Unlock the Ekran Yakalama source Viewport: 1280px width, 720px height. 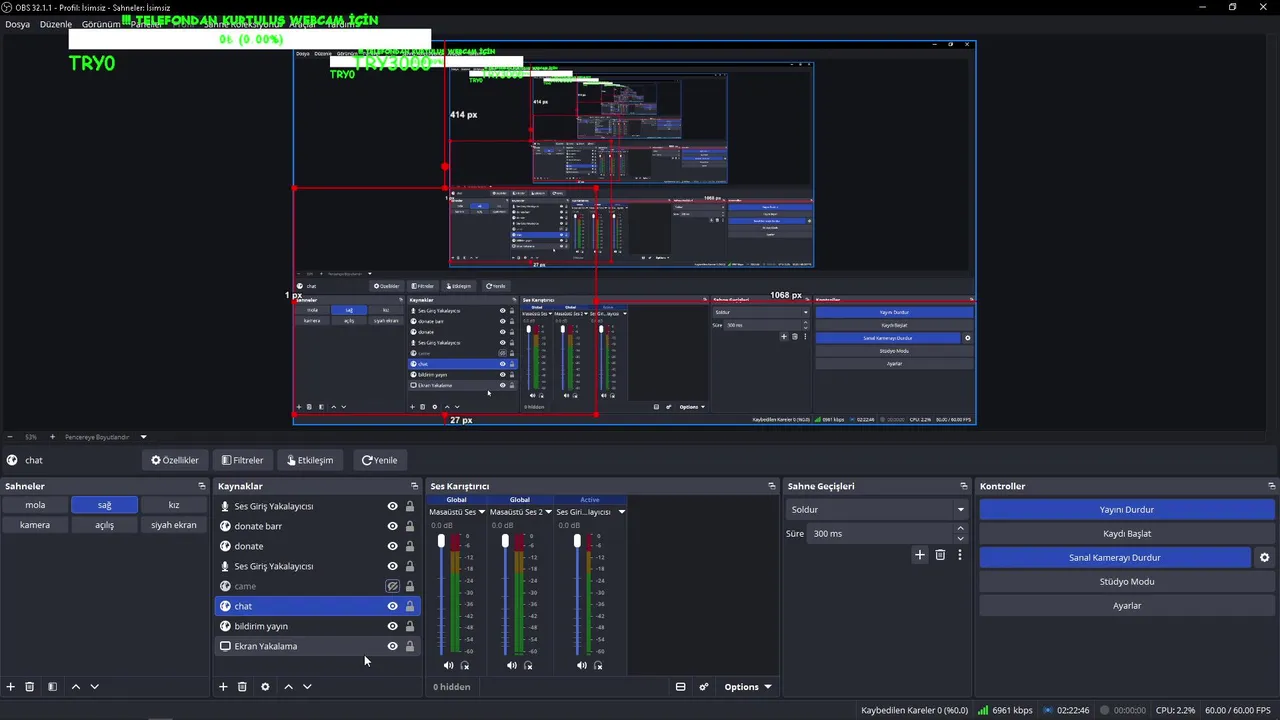coord(410,646)
